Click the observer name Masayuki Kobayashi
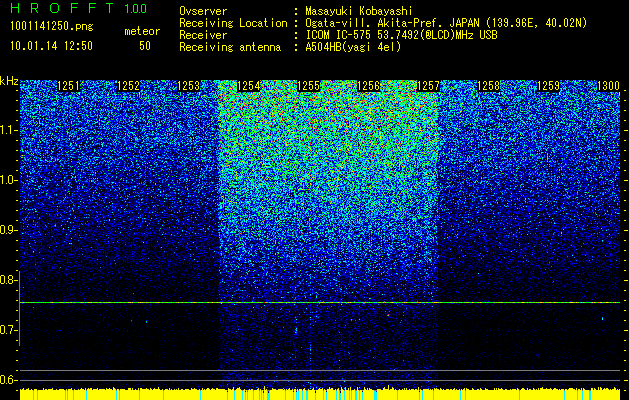 click(x=359, y=11)
